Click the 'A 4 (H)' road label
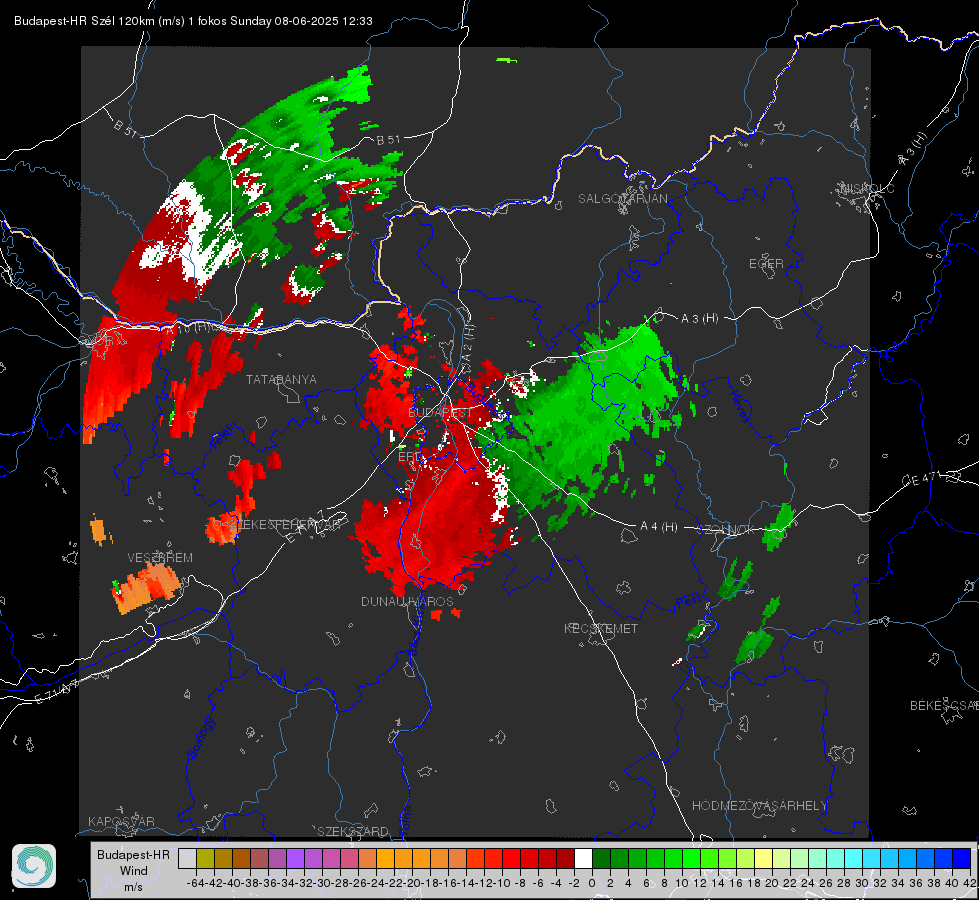 (659, 526)
